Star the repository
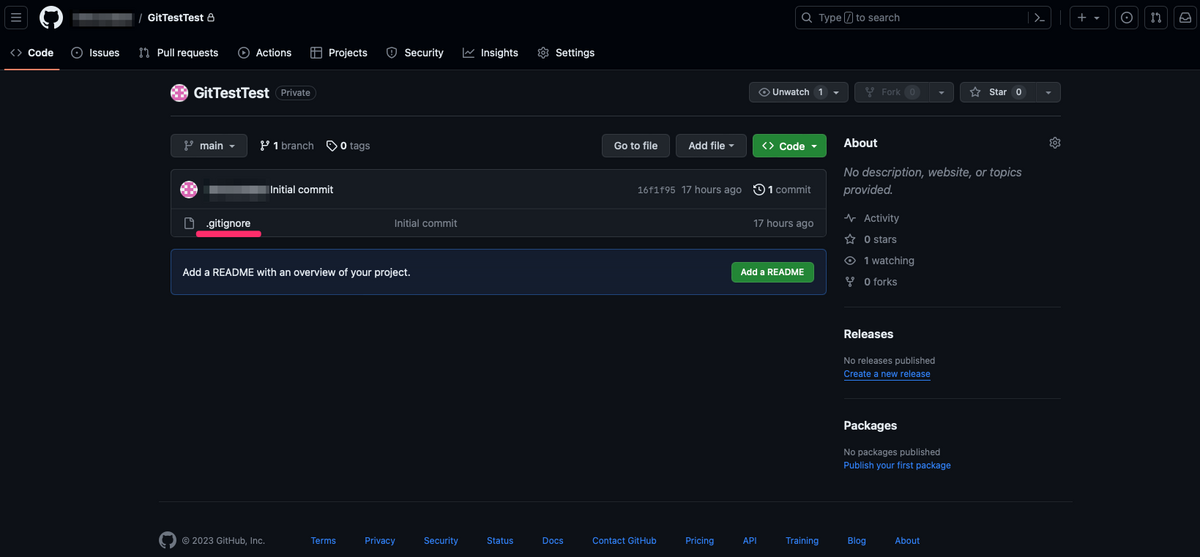The width and height of the screenshot is (1200, 557). pyautogui.click(x=997, y=92)
